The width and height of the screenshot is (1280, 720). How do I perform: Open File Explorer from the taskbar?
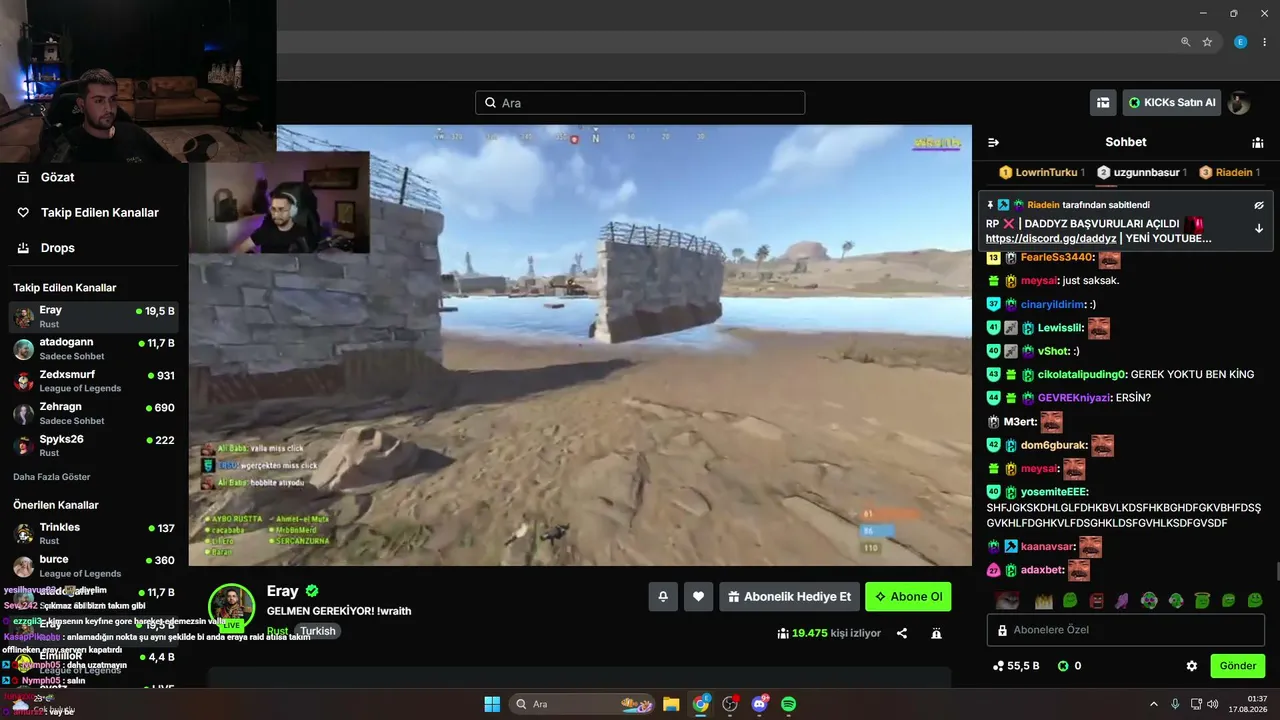(x=671, y=704)
